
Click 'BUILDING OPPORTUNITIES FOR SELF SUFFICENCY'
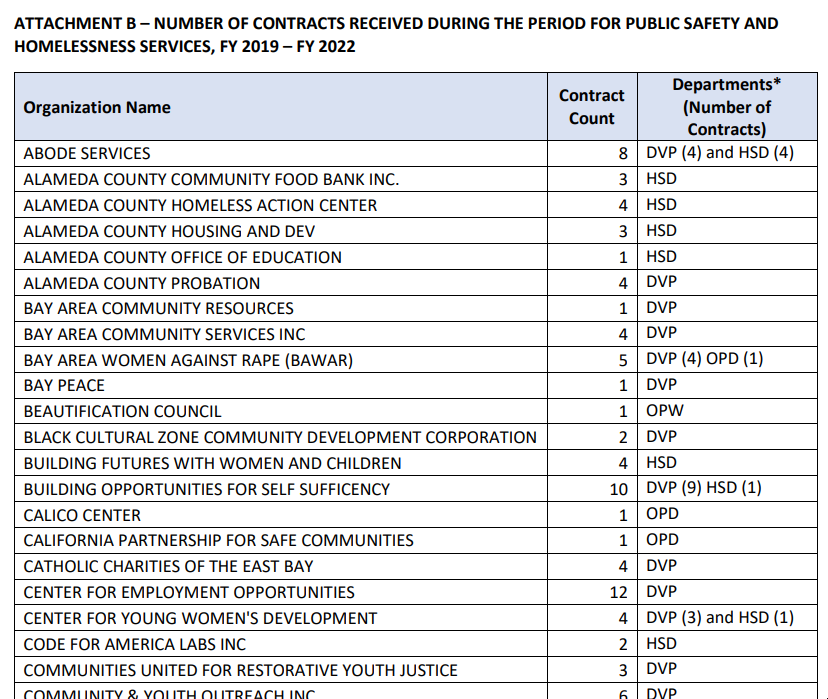[206, 489]
